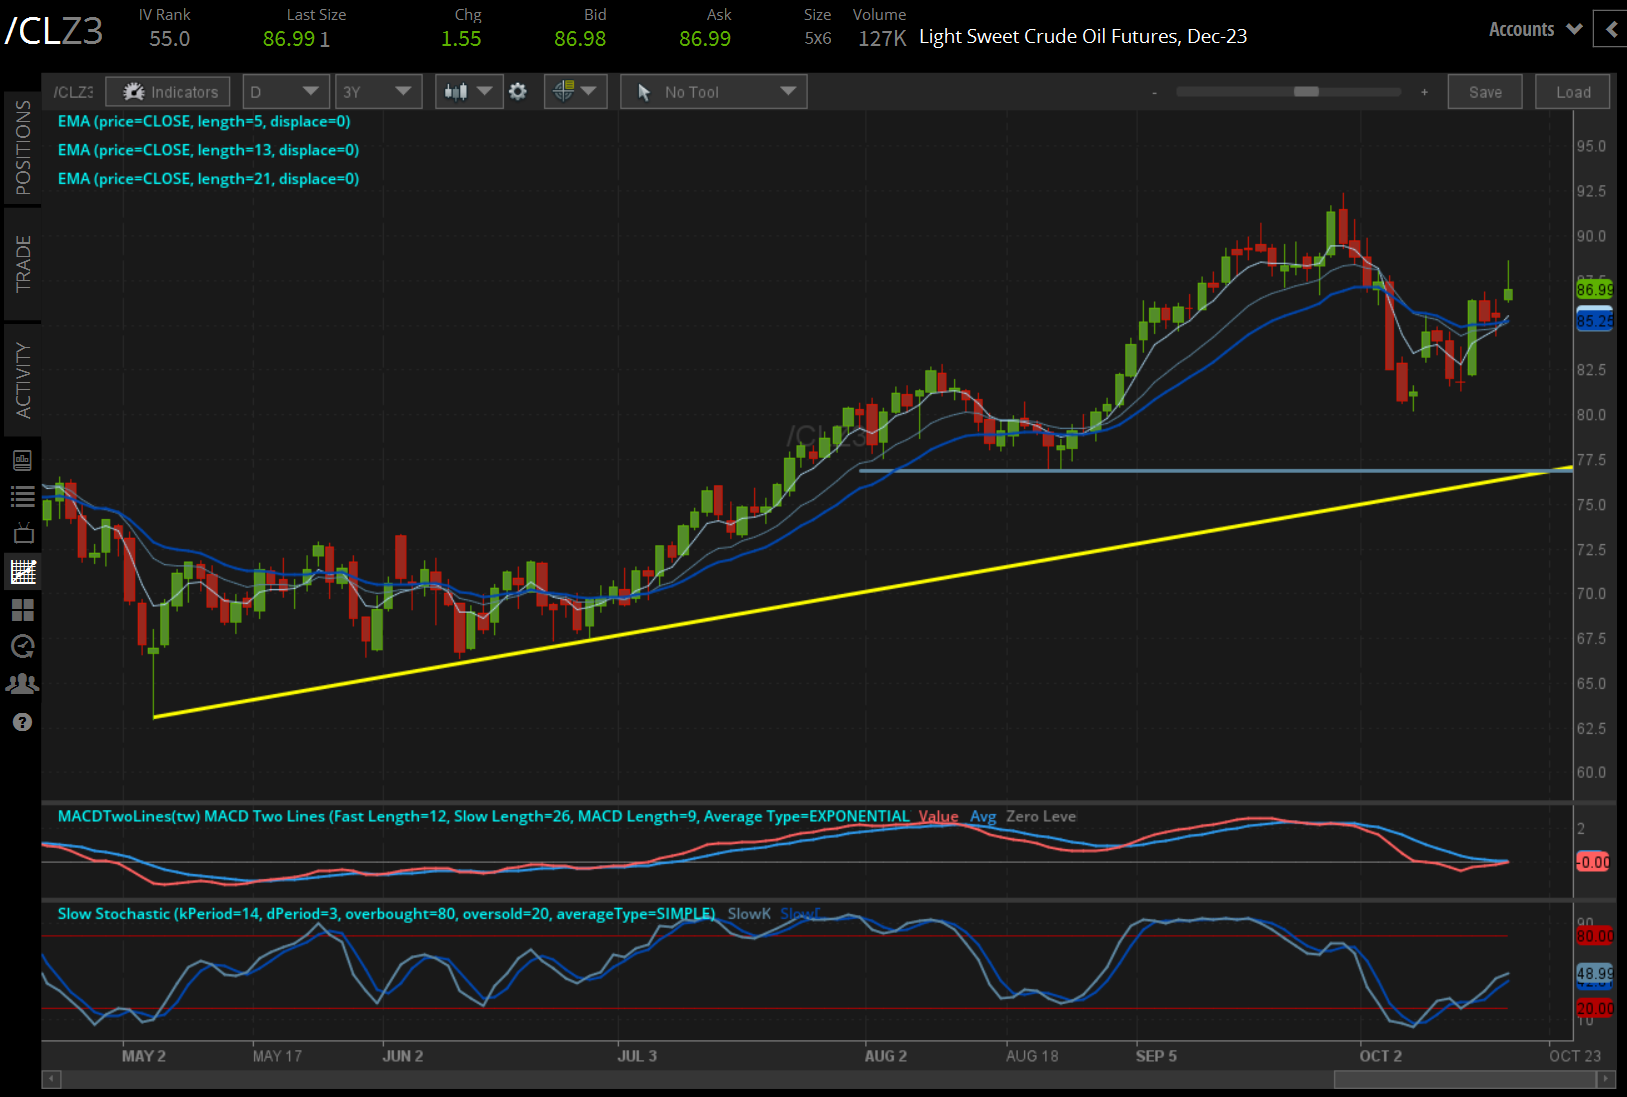
Task: Open the community people icon in sidebar
Action: (x=22, y=684)
